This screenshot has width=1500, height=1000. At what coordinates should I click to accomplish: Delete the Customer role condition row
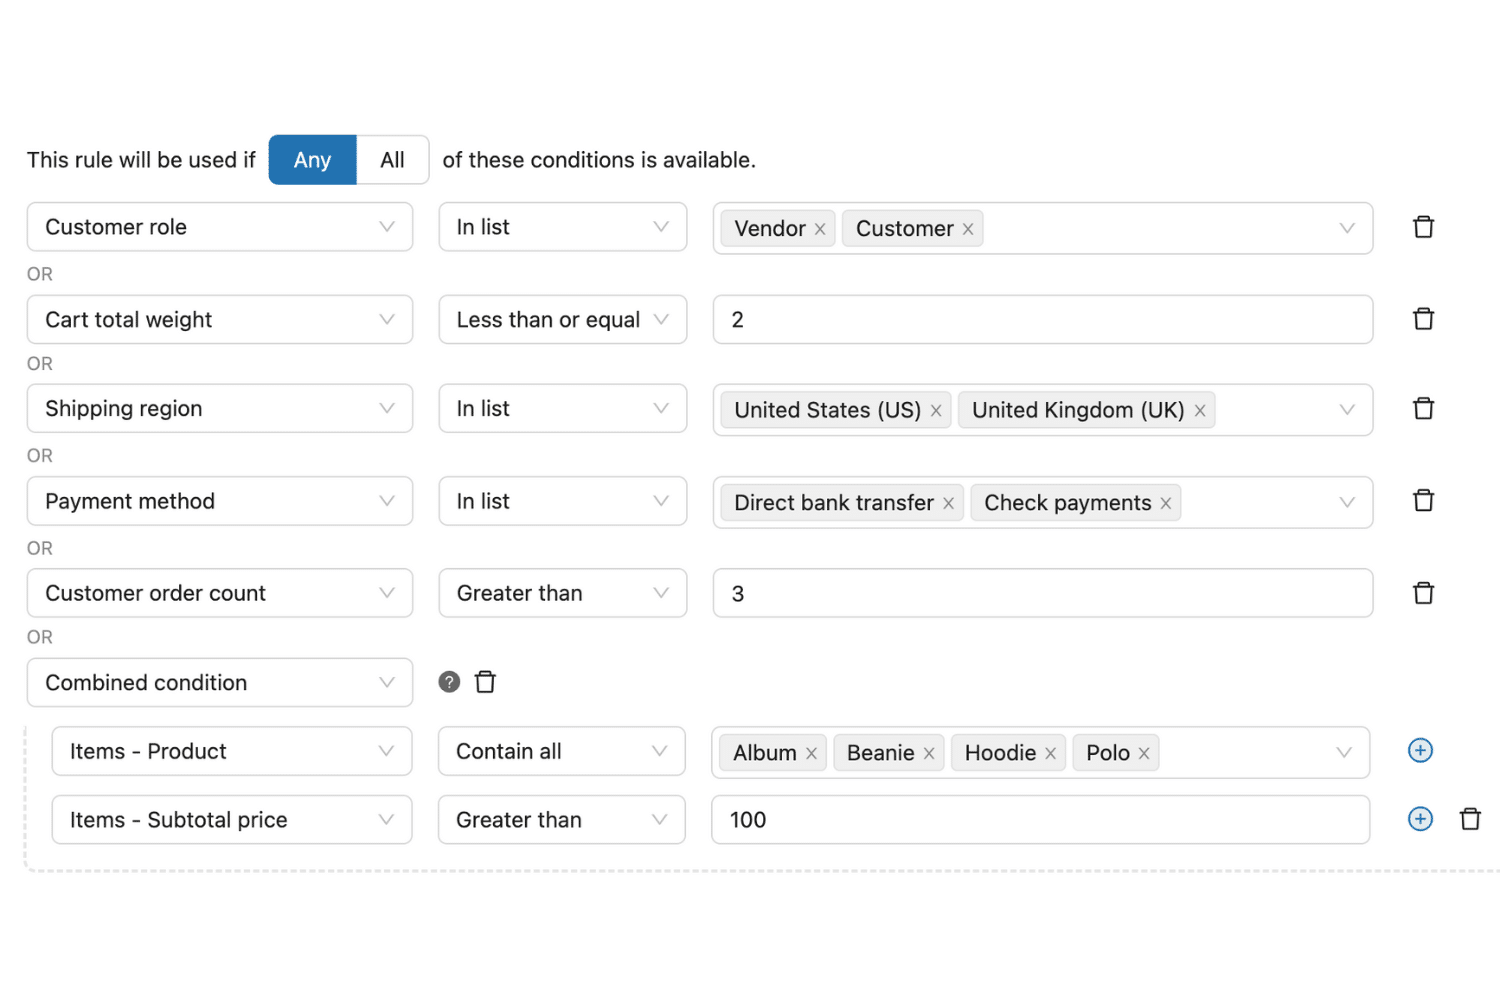1423,228
